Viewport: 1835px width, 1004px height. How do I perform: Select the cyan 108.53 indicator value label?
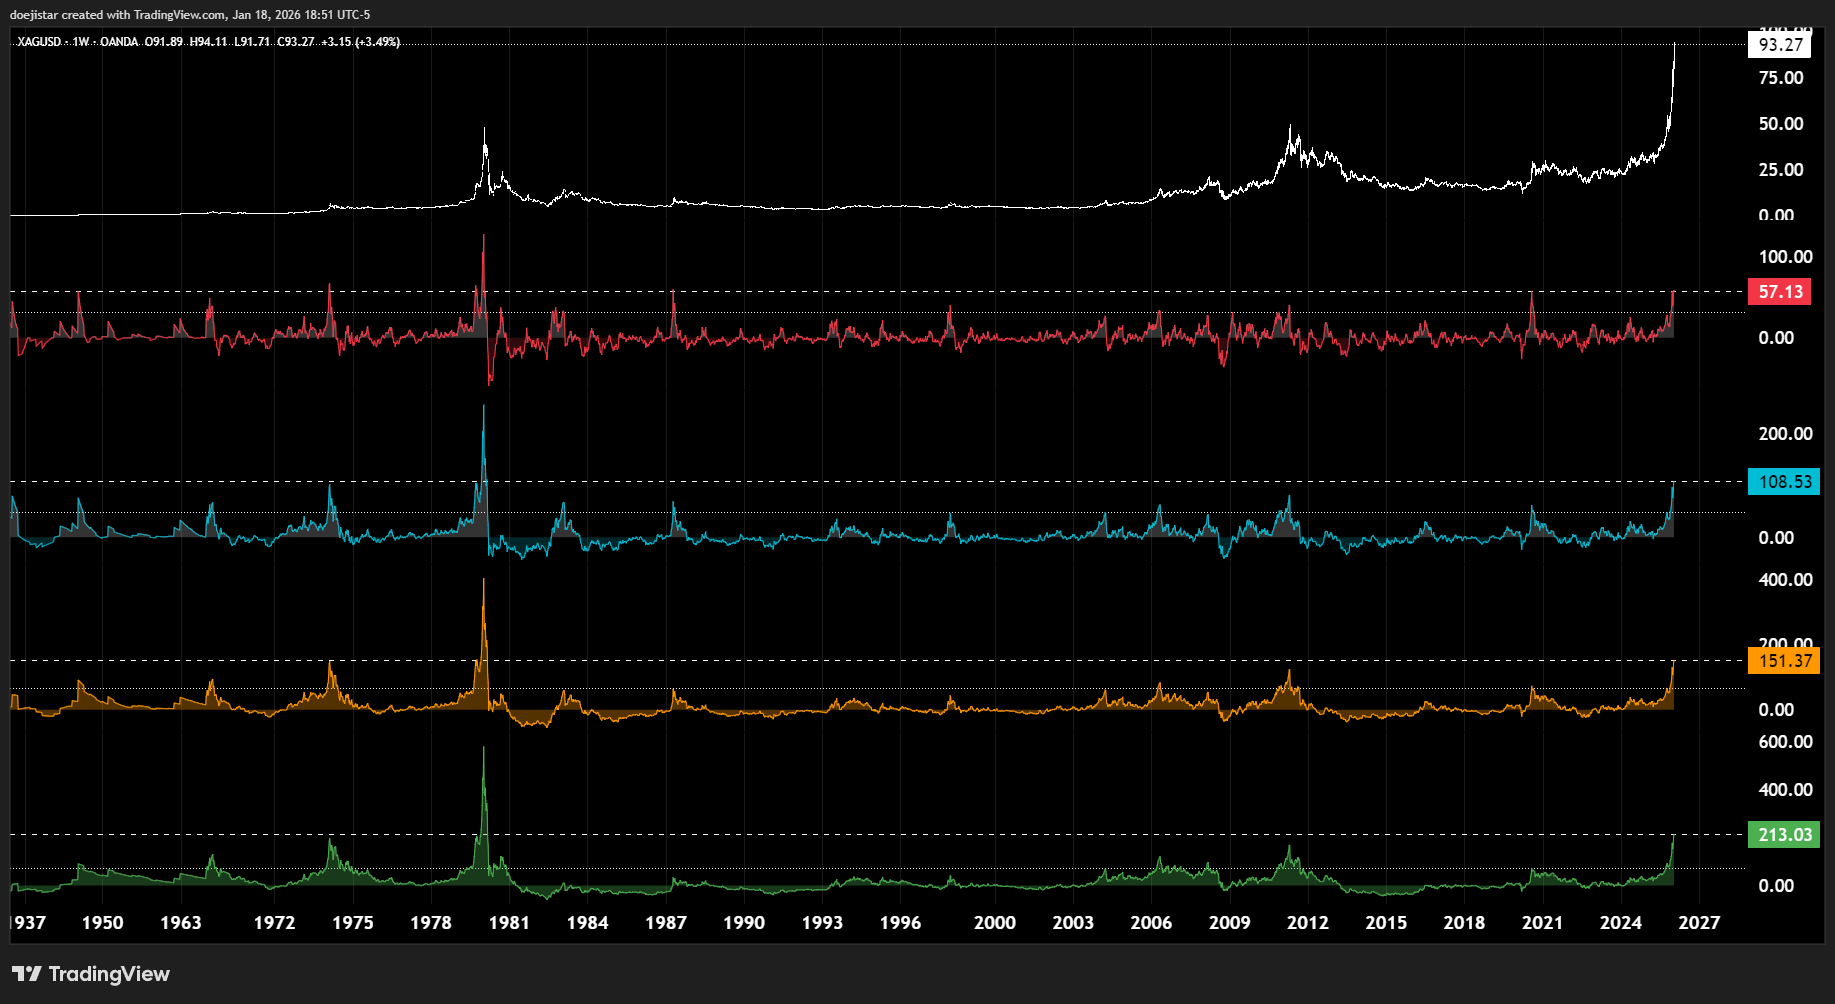click(1784, 482)
